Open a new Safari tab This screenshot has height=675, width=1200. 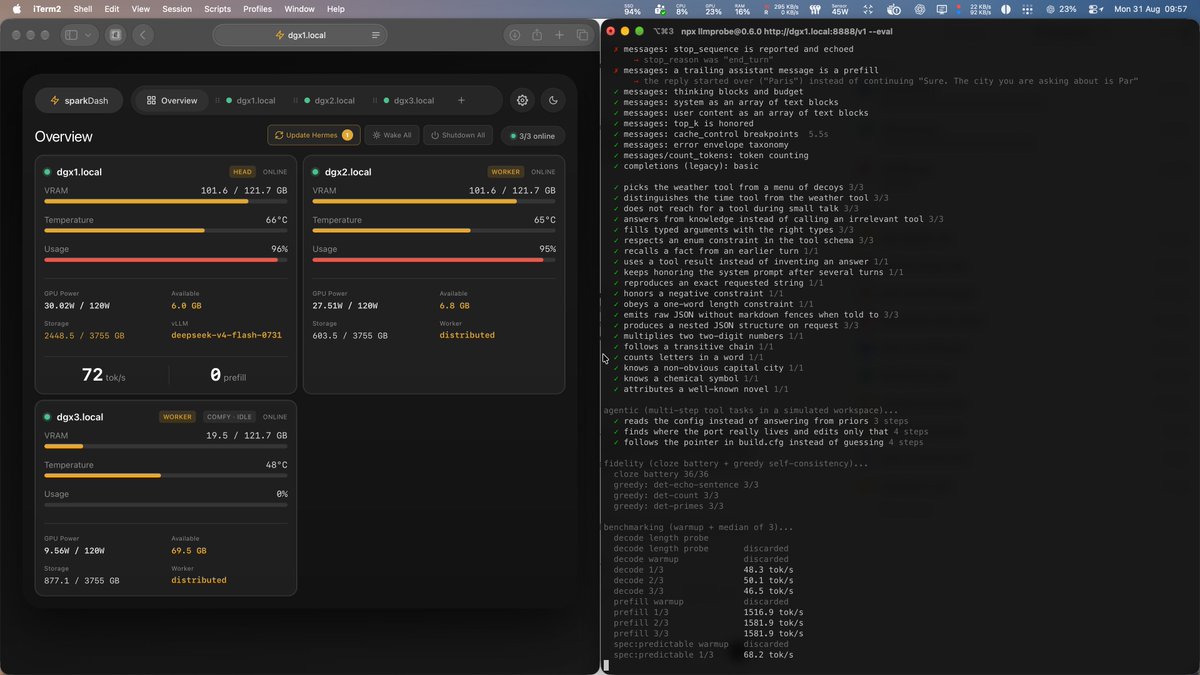[559, 35]
